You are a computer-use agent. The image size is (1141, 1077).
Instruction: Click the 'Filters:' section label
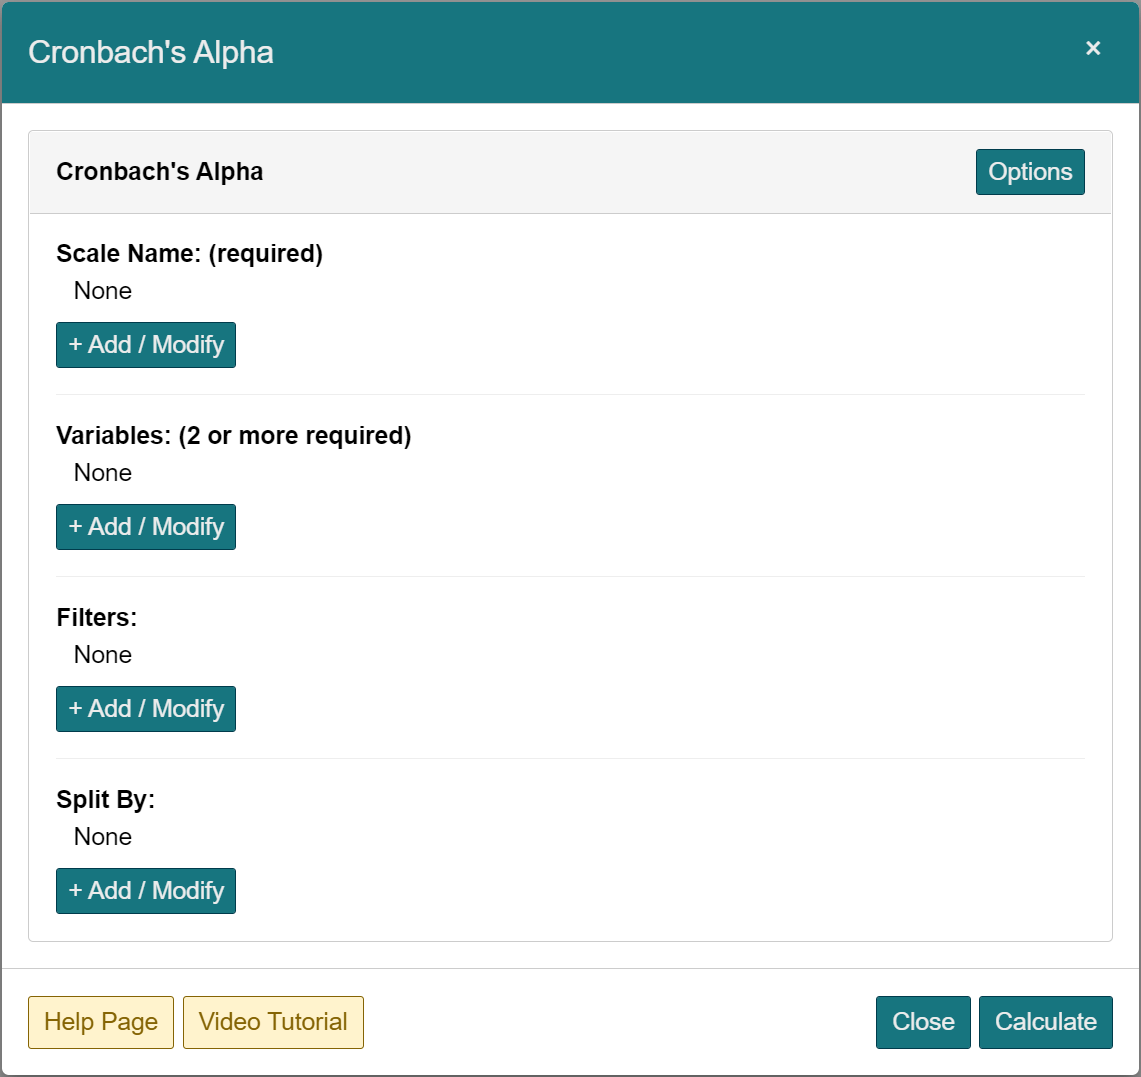click(97, 618)
